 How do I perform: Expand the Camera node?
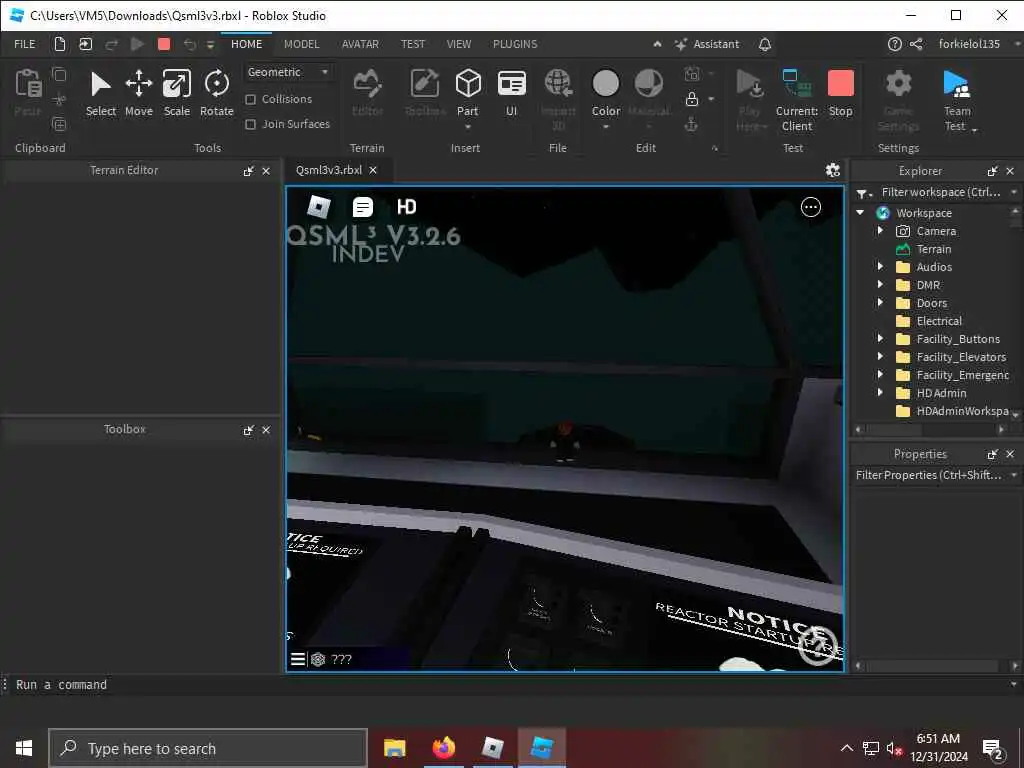click(x=880, y=231)
